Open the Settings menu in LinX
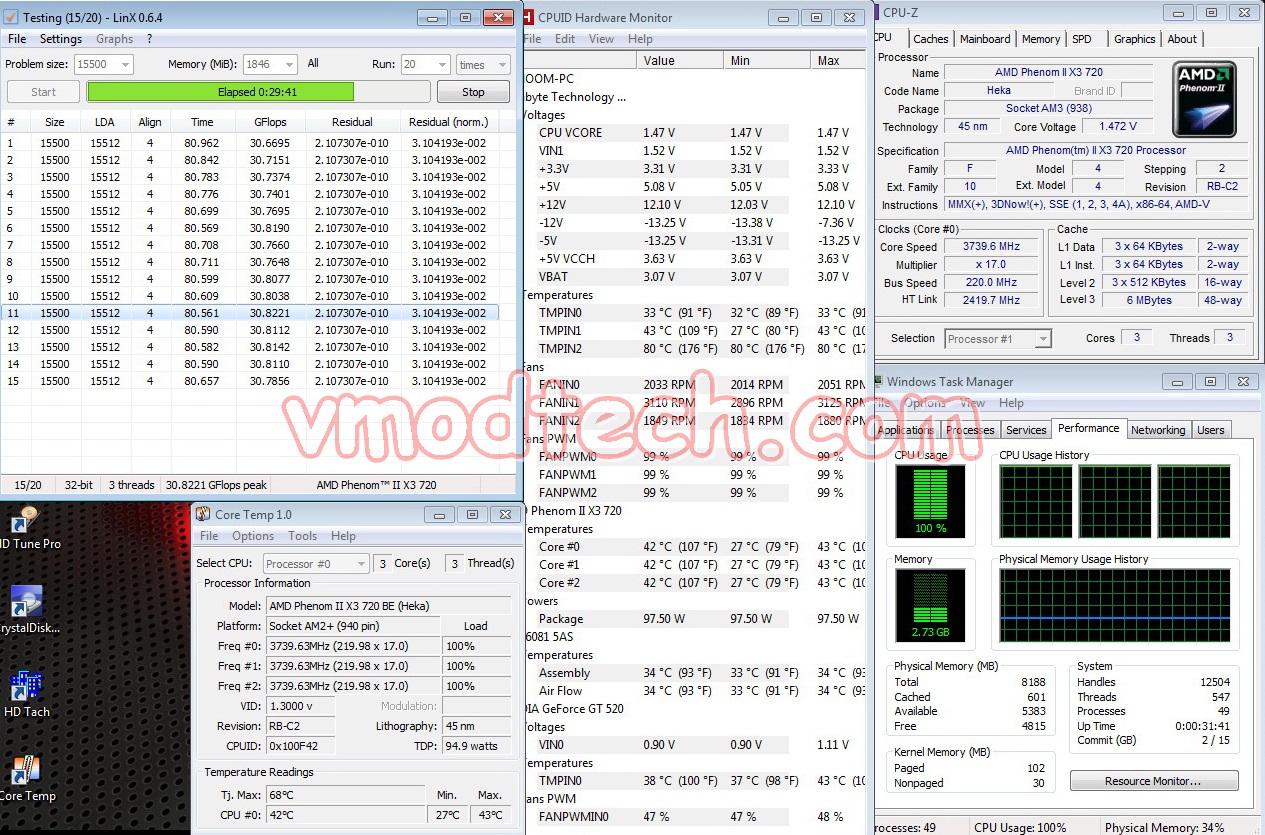 (61, 39)
